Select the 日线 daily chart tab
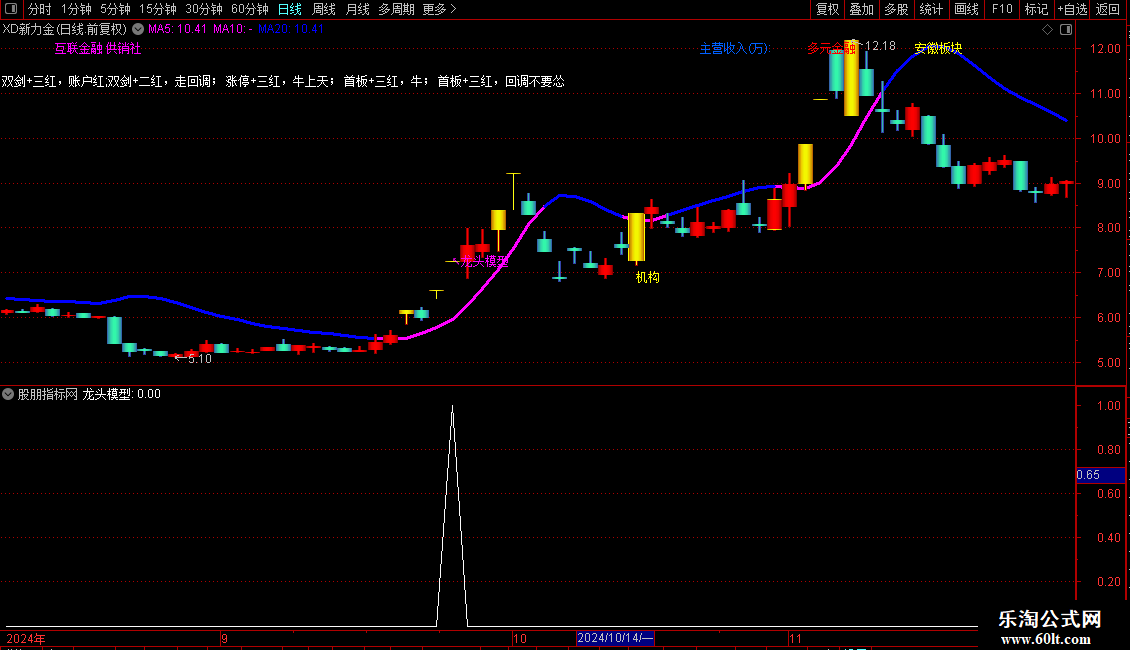The image size is (1130, 650). coord(290,9)
